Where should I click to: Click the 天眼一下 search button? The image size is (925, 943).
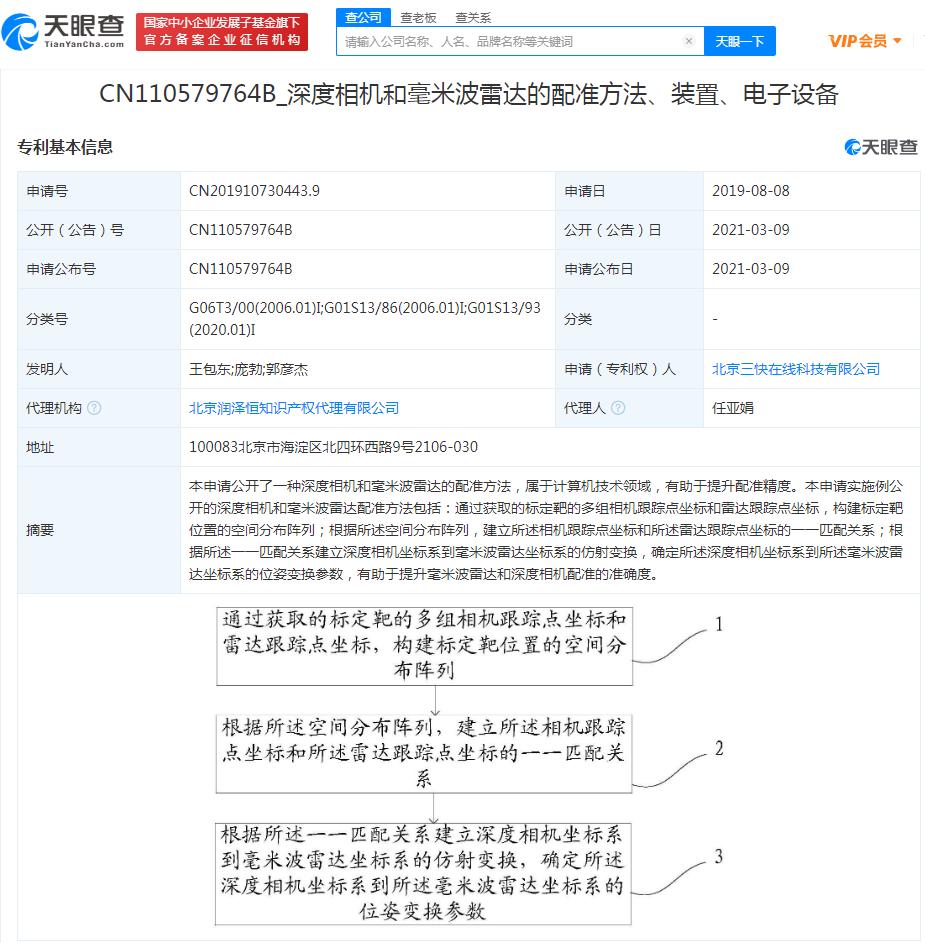click(x=739, y=41)
